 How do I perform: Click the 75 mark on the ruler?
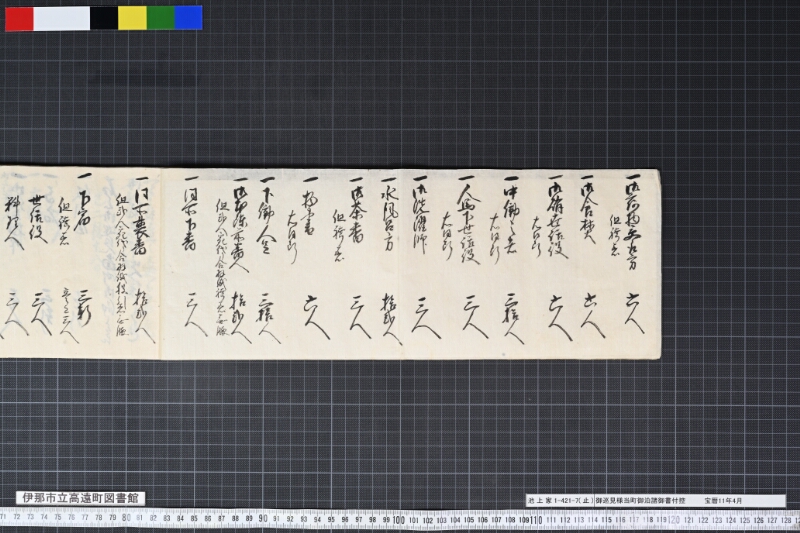pos(58,517)
